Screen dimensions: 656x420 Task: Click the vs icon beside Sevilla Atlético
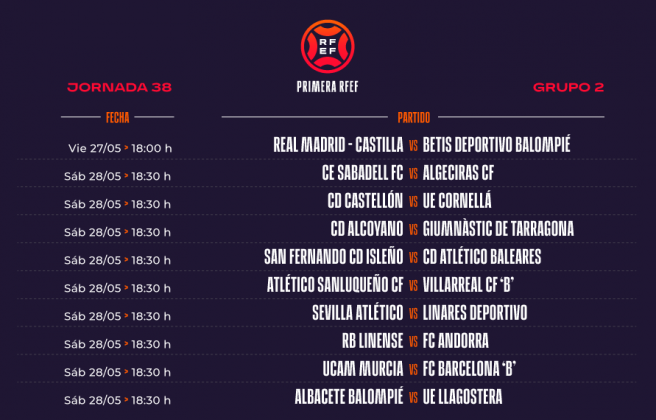click(x=413, y=314)
